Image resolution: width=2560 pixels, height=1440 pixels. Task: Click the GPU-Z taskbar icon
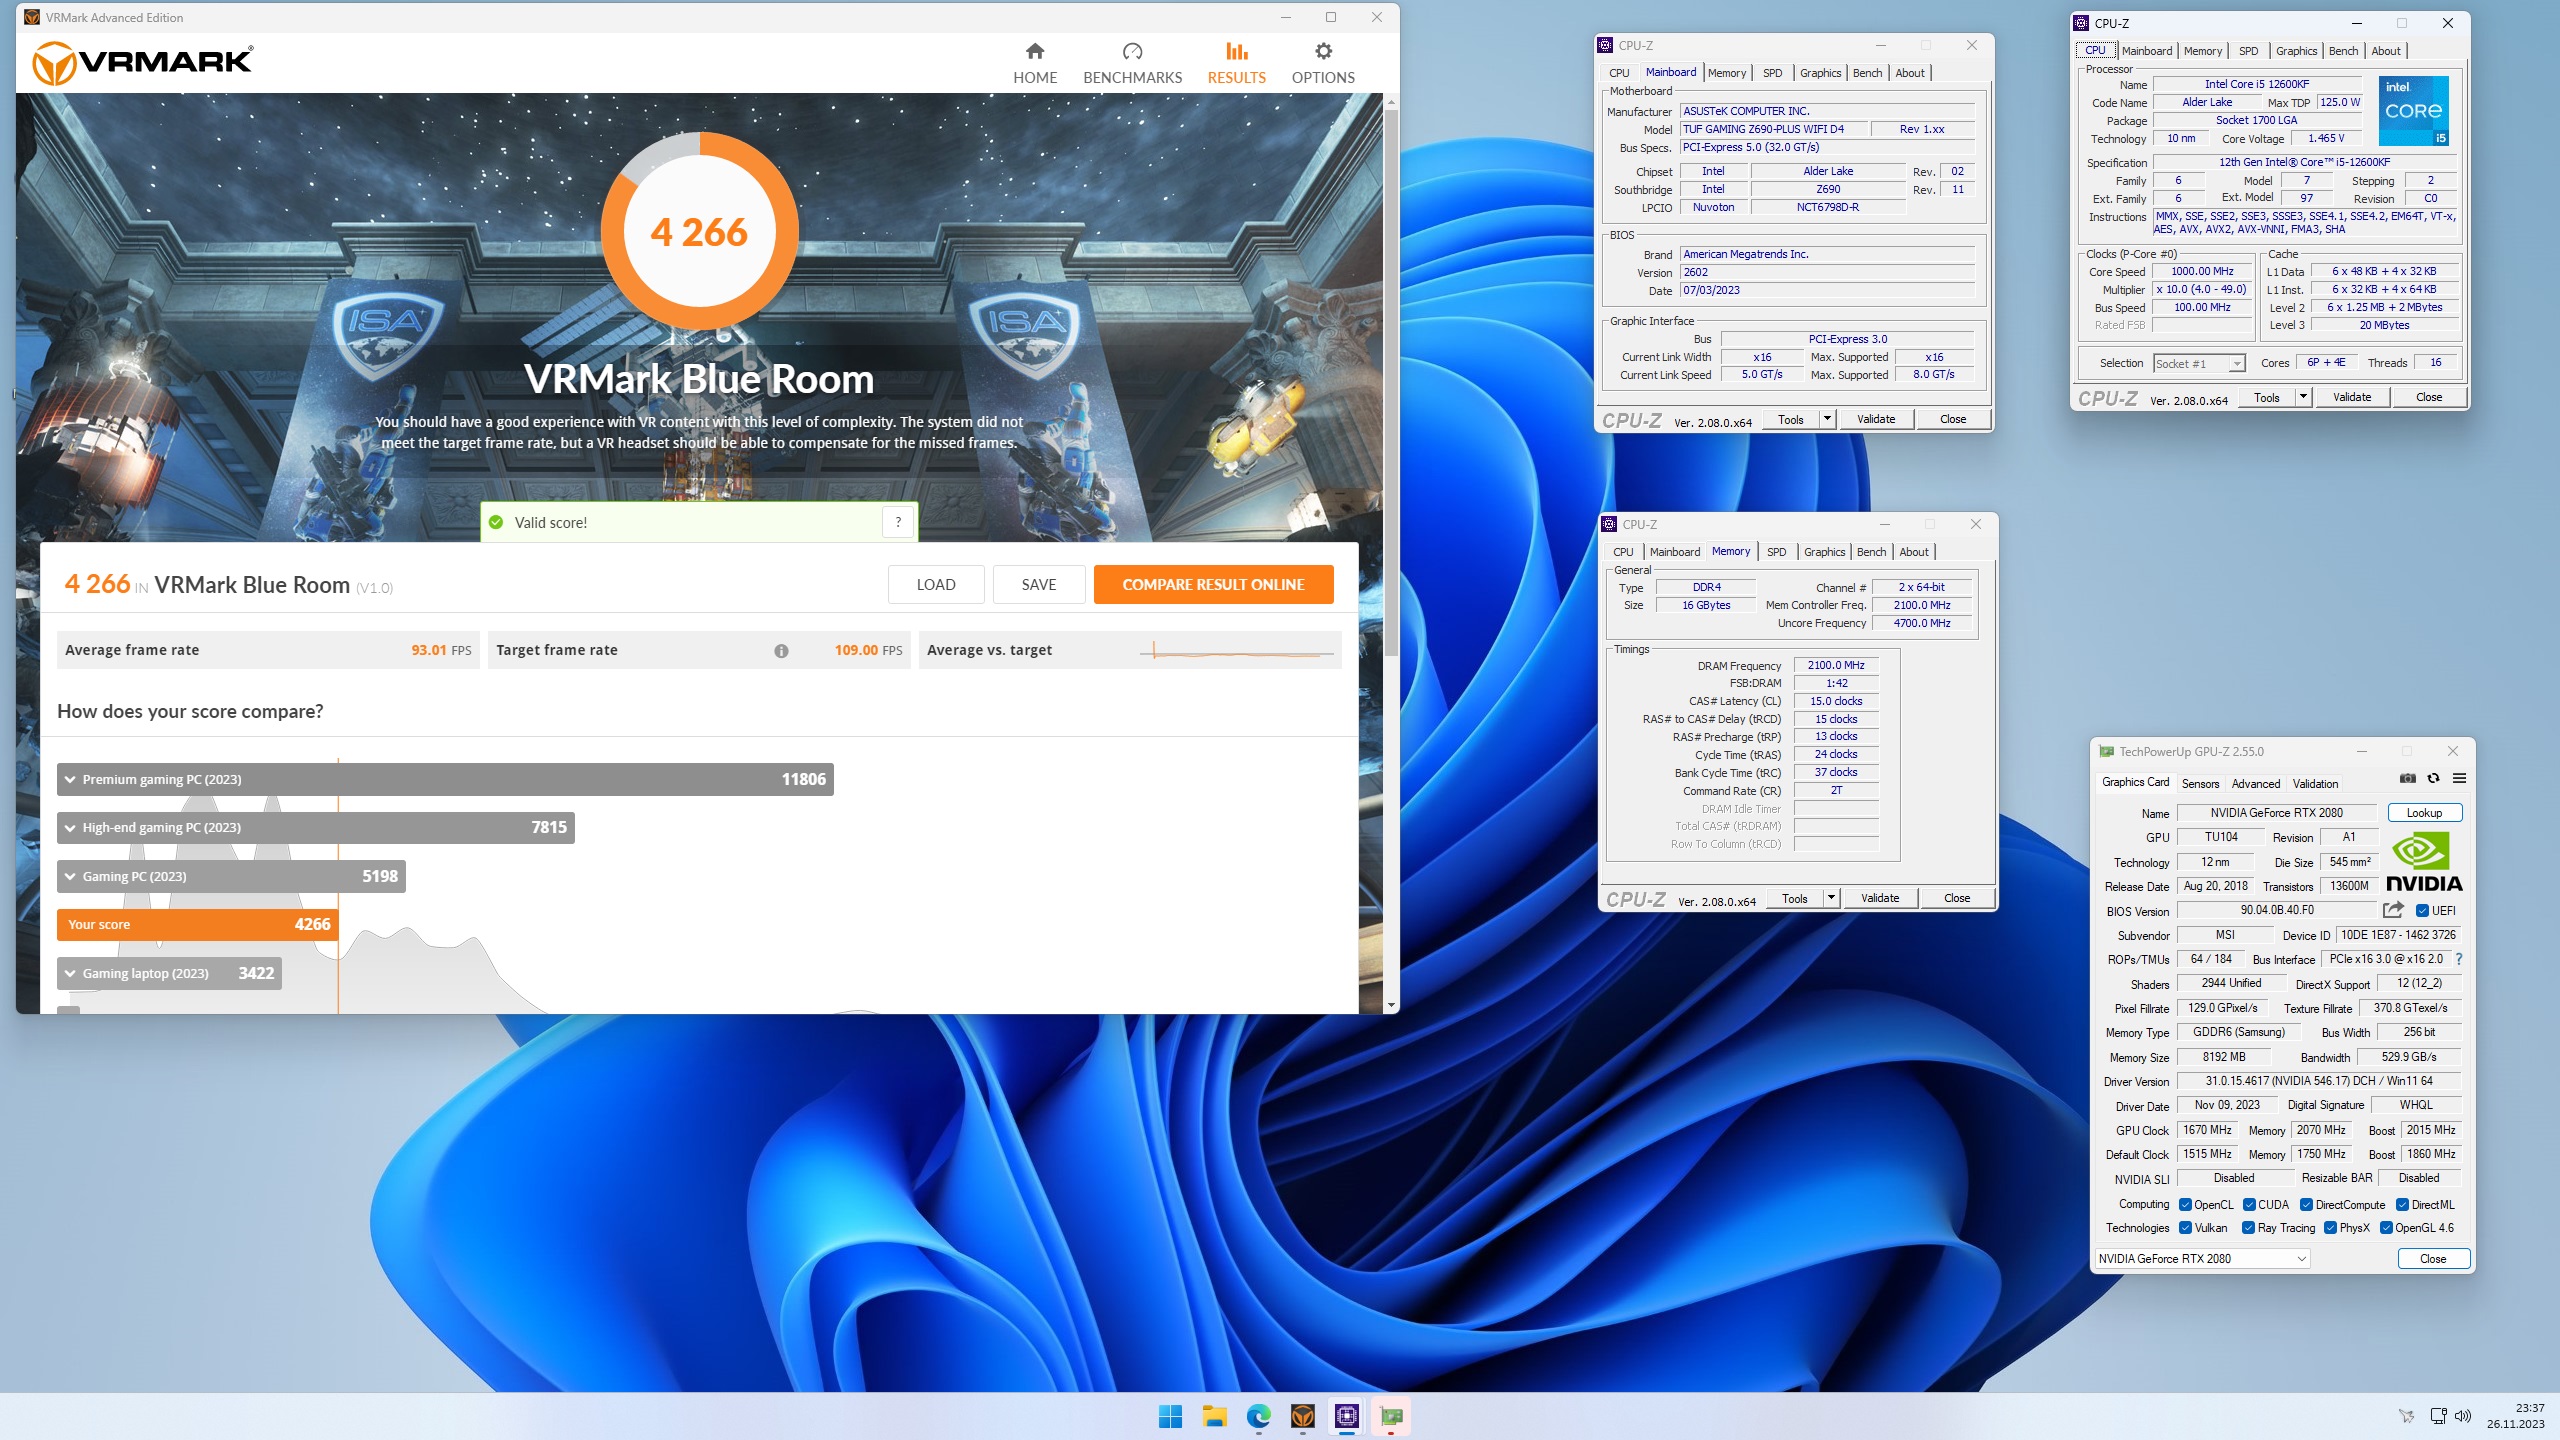tap(1391, 1416)
